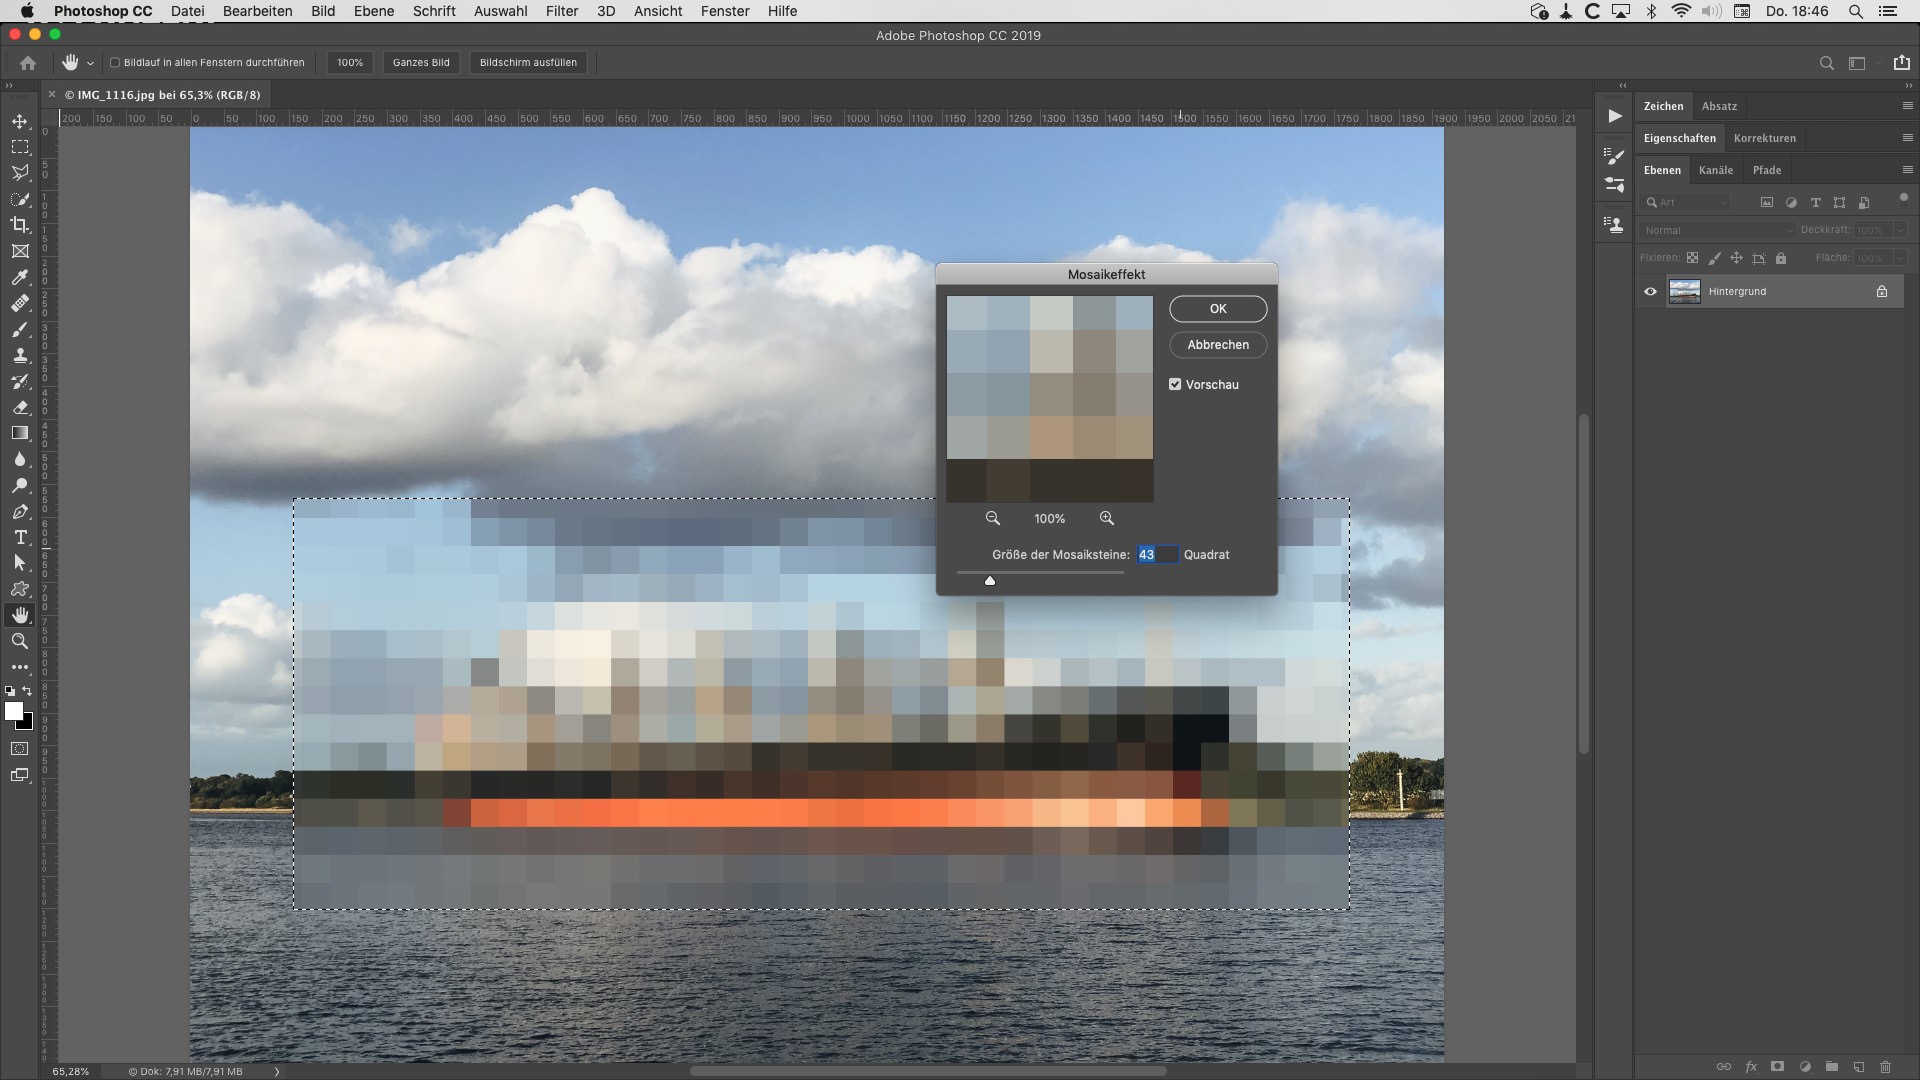Select the Zoom tool
1920x1080 pixels.
tap(20, 642)
